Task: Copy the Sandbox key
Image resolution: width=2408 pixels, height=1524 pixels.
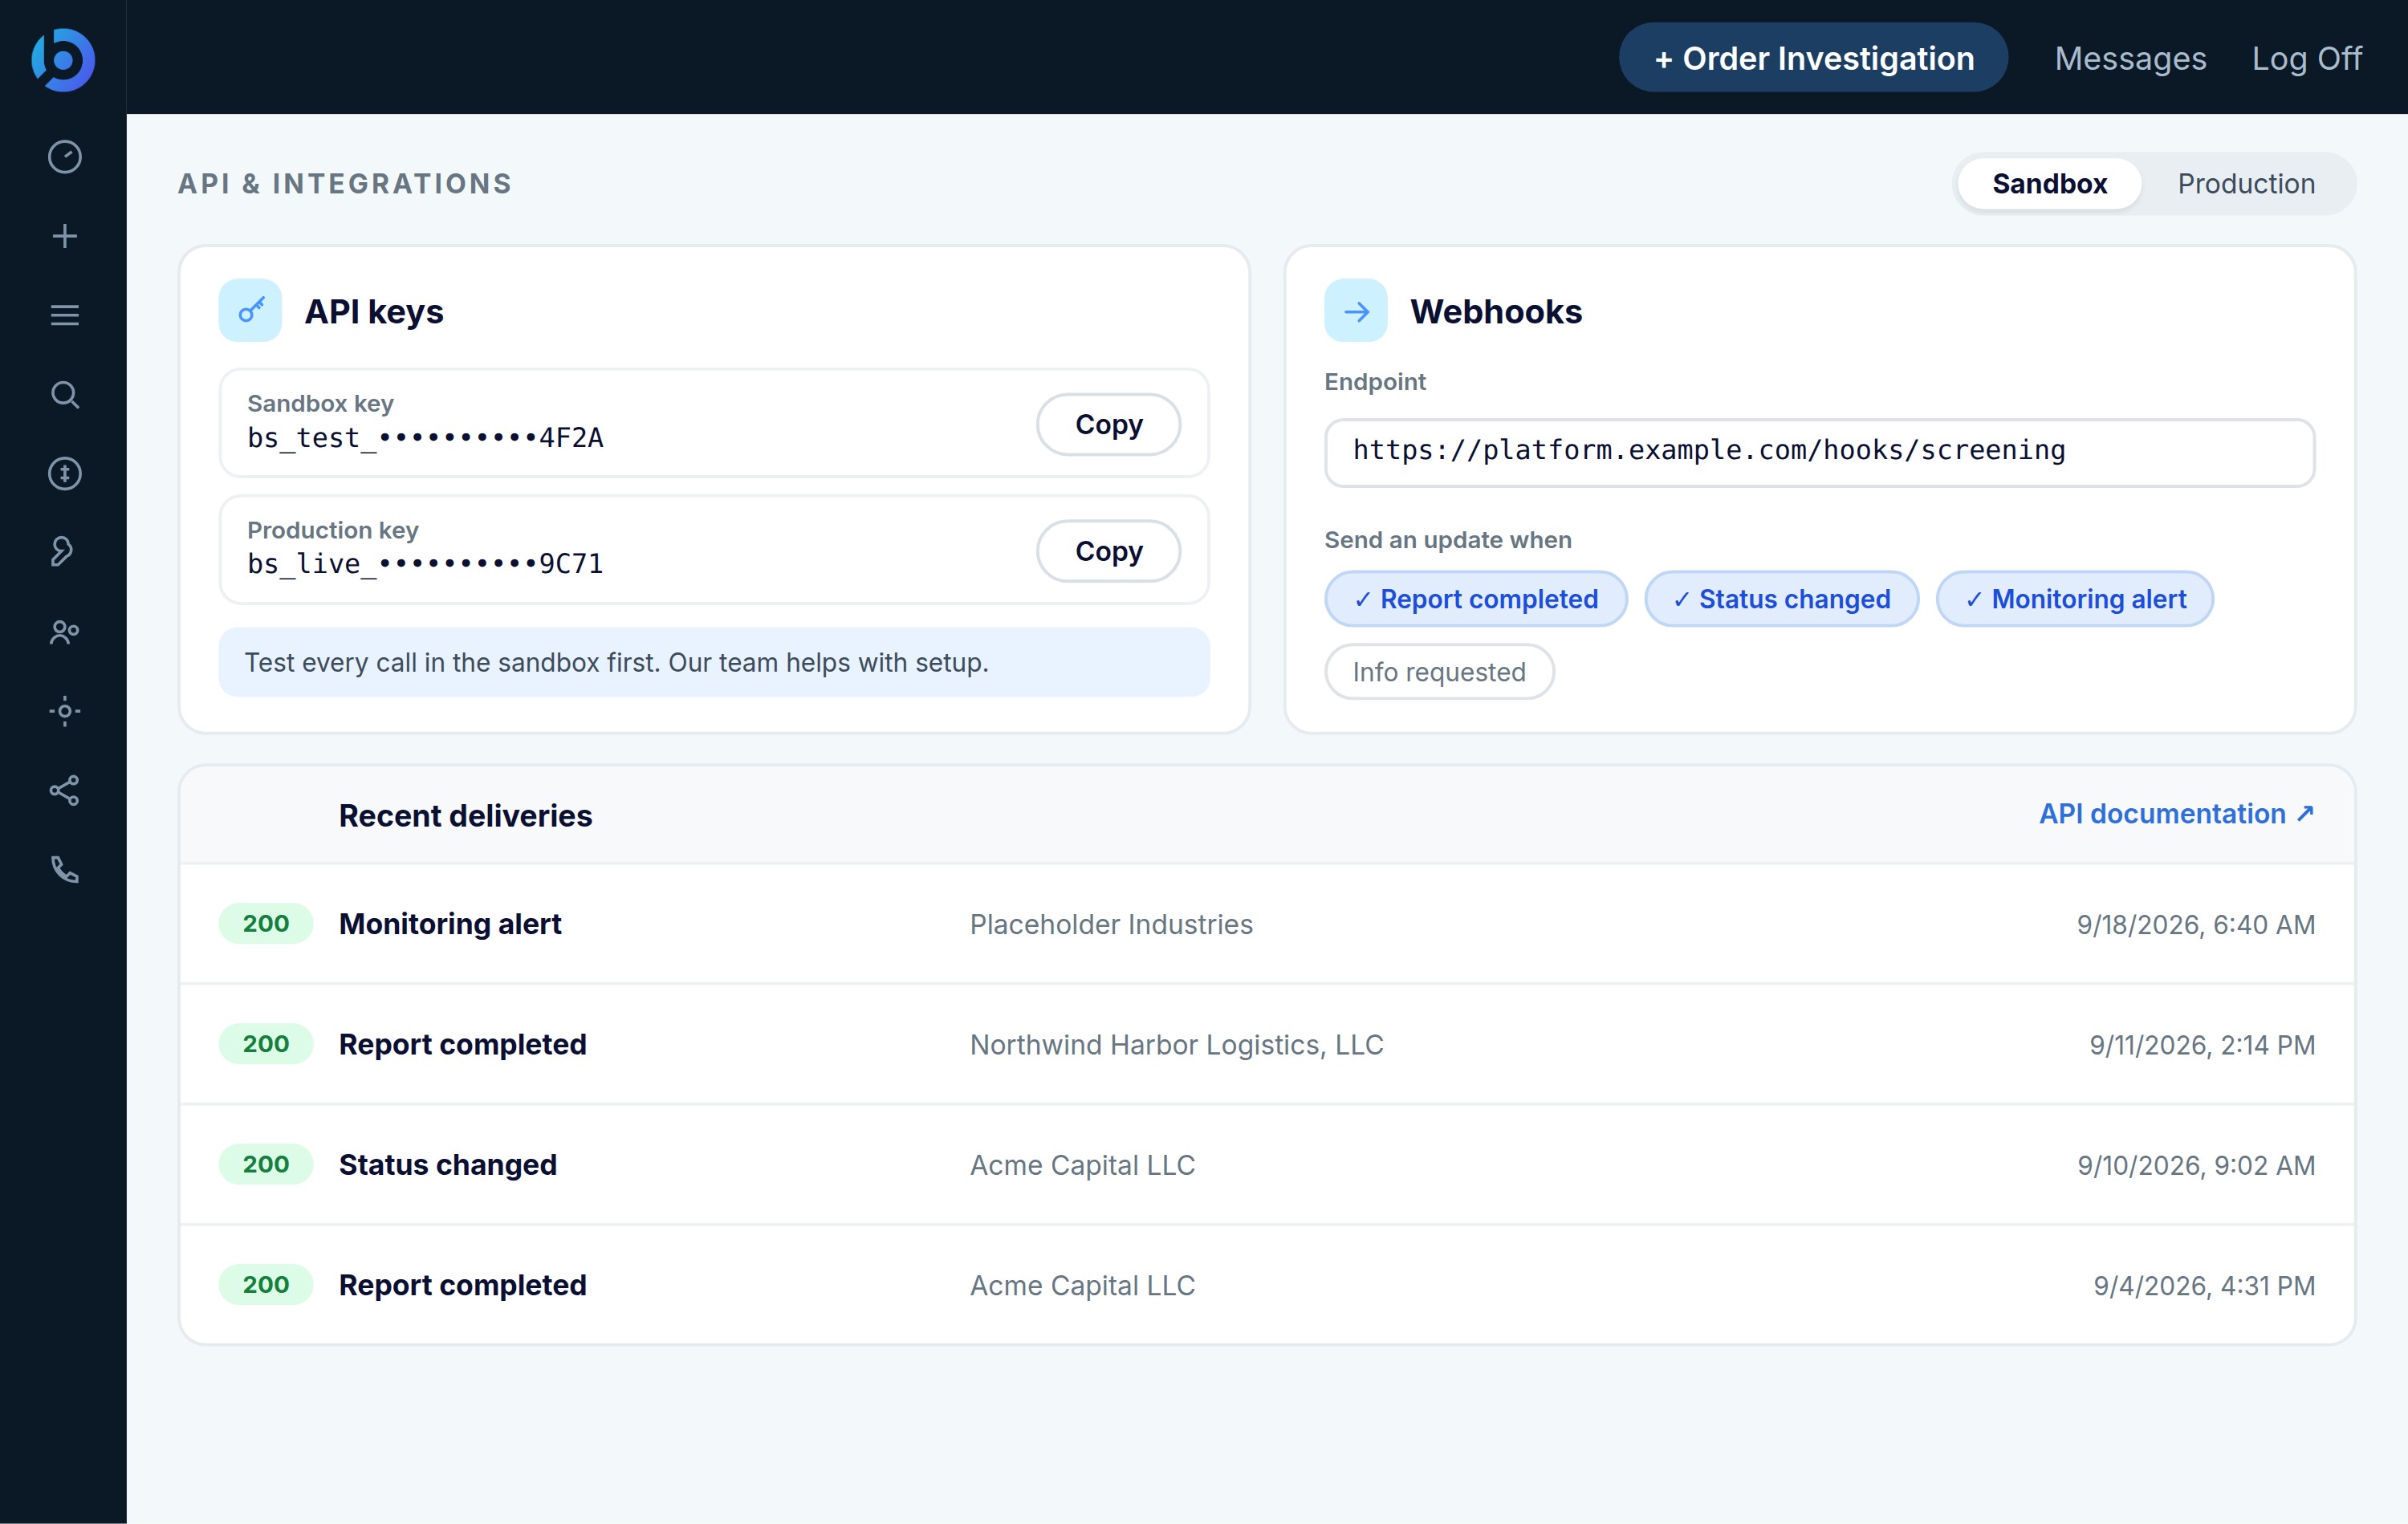Action: tap(1108, 424)
